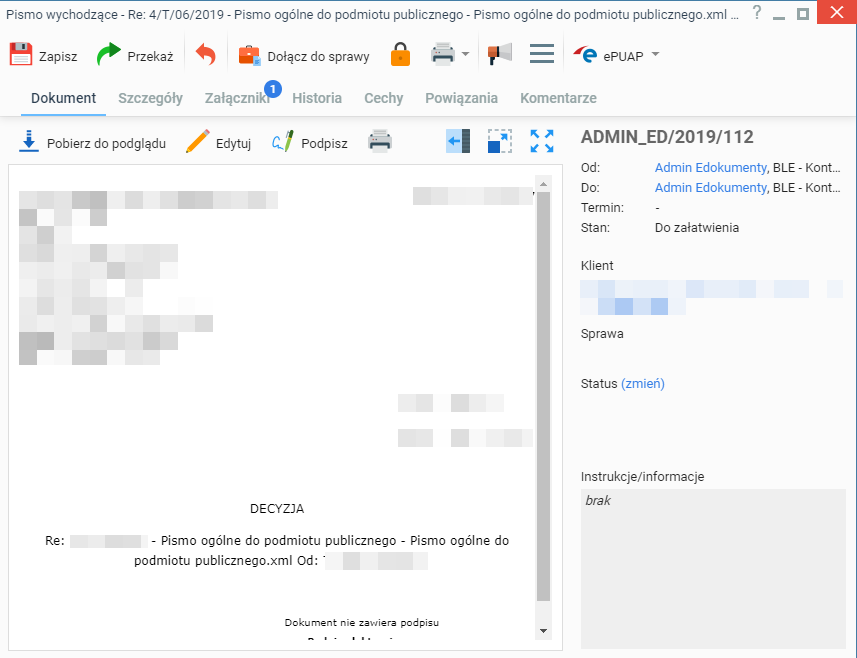
Task: Click the Dołącz do sprawy briefcase icon
Action: [250, 55]
